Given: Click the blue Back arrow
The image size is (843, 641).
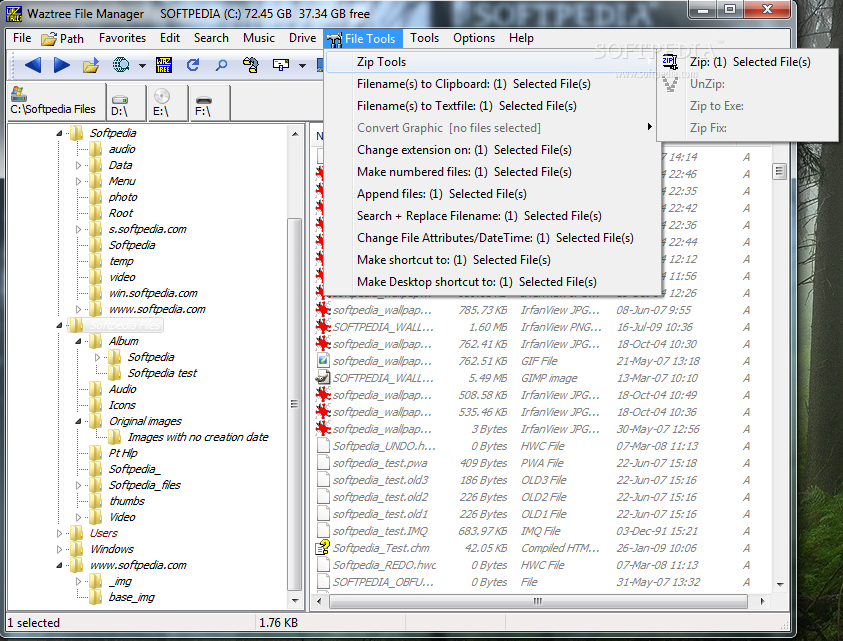Looking at the screenshot, I should point(33,65).
